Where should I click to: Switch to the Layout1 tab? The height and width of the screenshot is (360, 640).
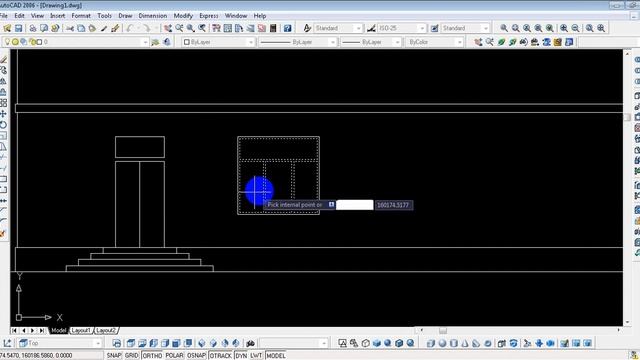click(81, 330)
